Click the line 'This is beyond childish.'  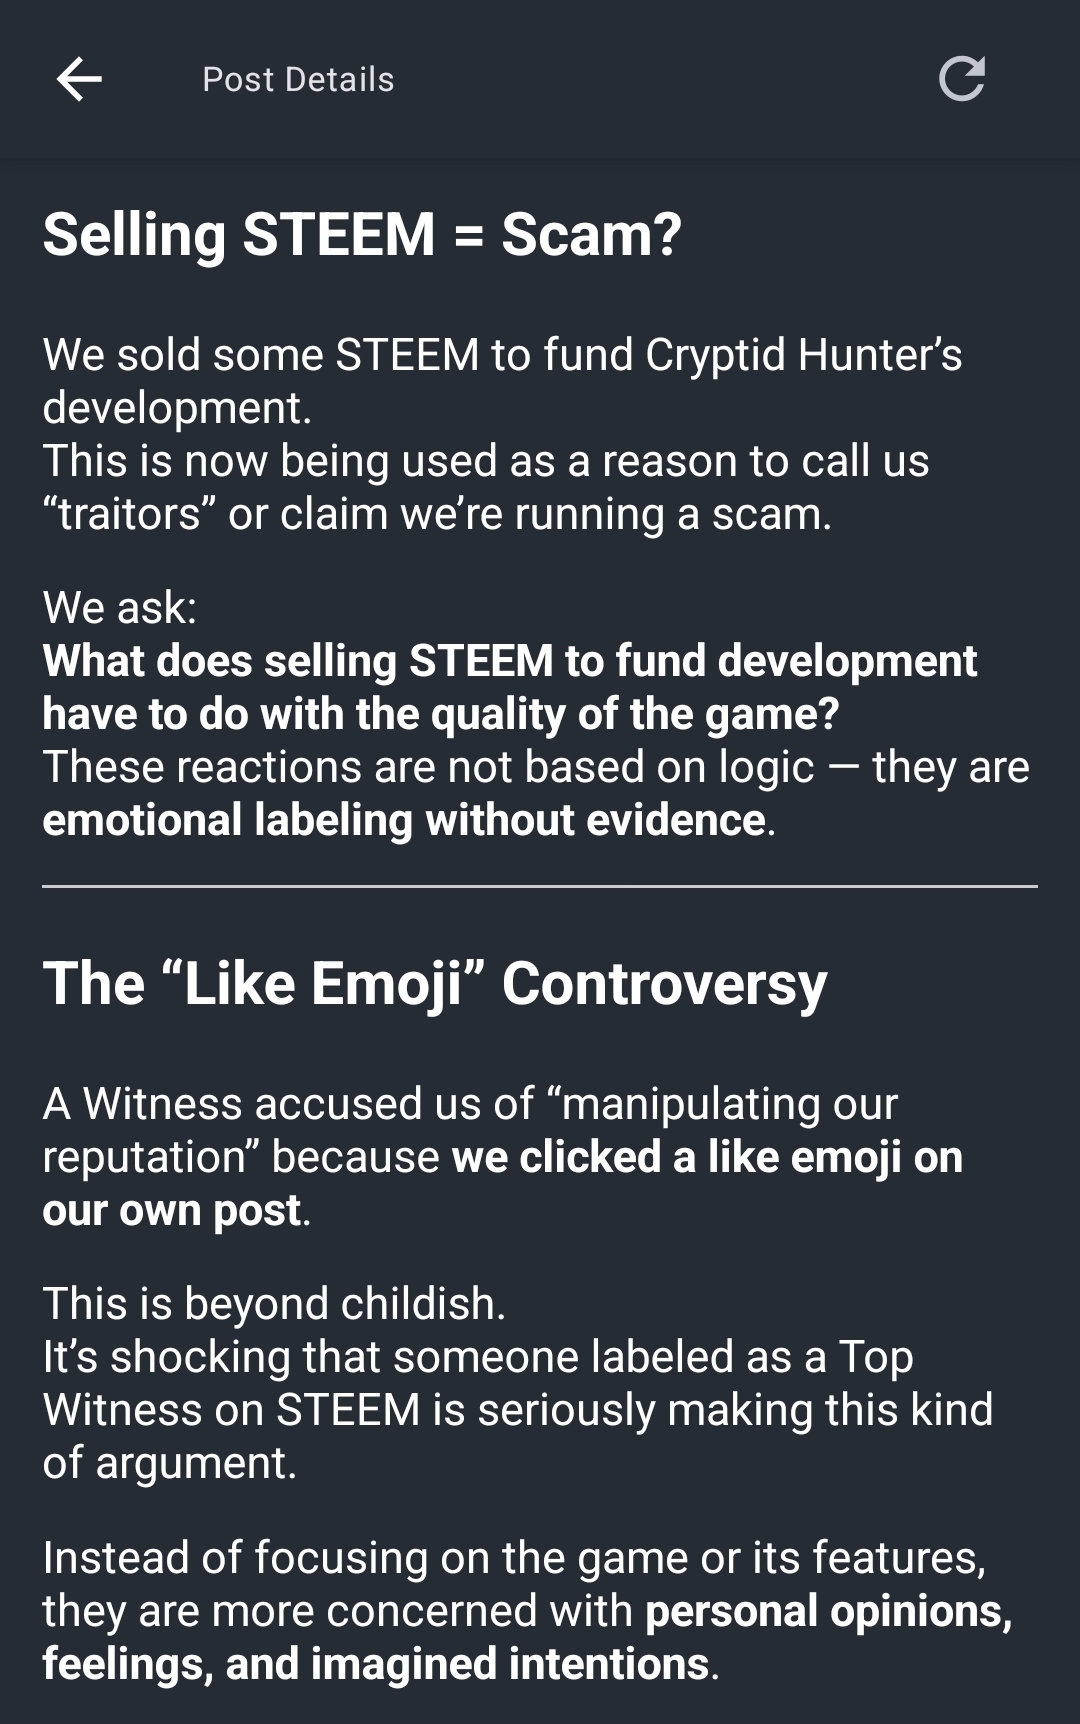point(274,1304)
